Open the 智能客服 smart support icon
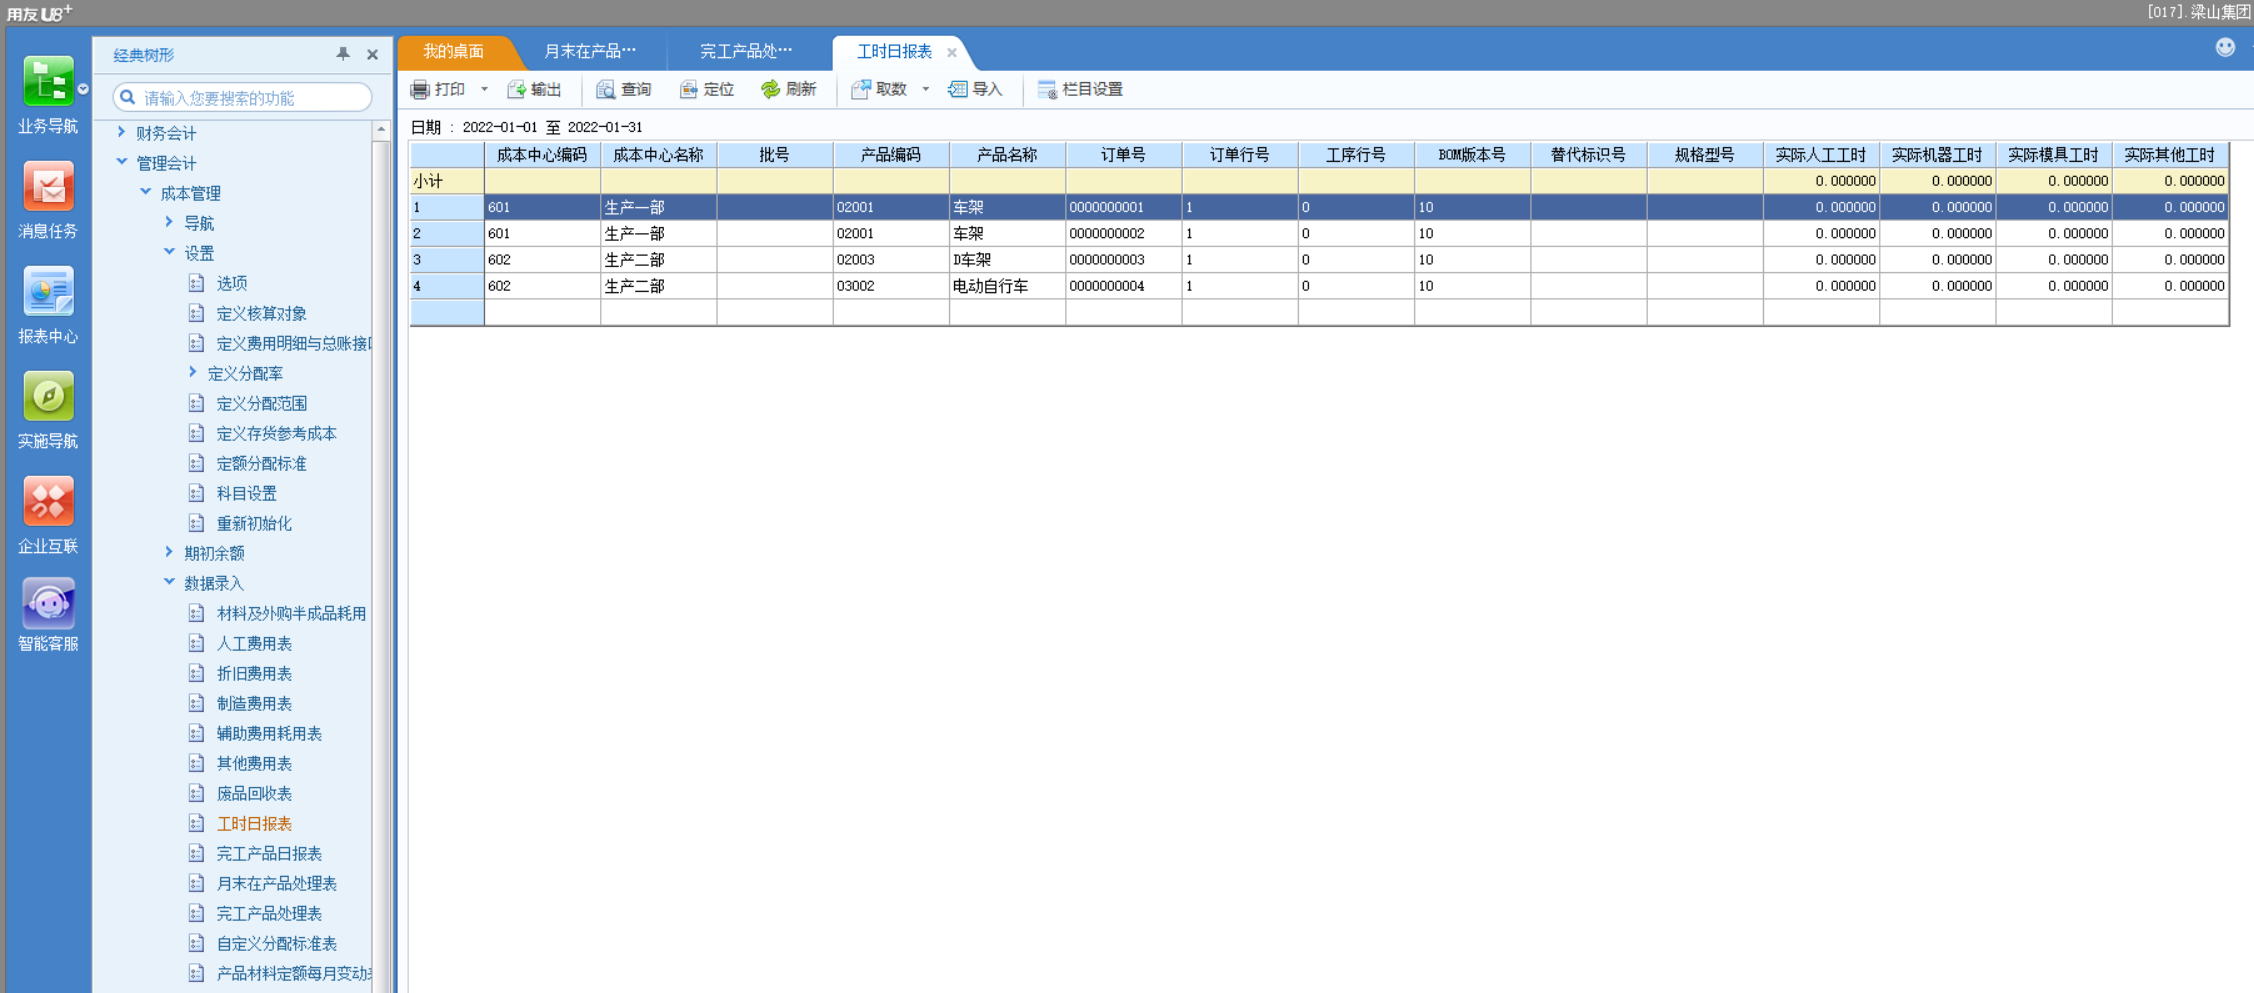This screenshot has width=2254, height=993. click(x=48, y=603)
